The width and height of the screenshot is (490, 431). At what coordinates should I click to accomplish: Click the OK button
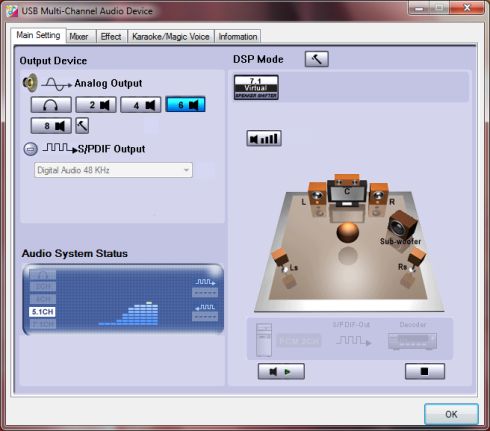click(451, 414)
